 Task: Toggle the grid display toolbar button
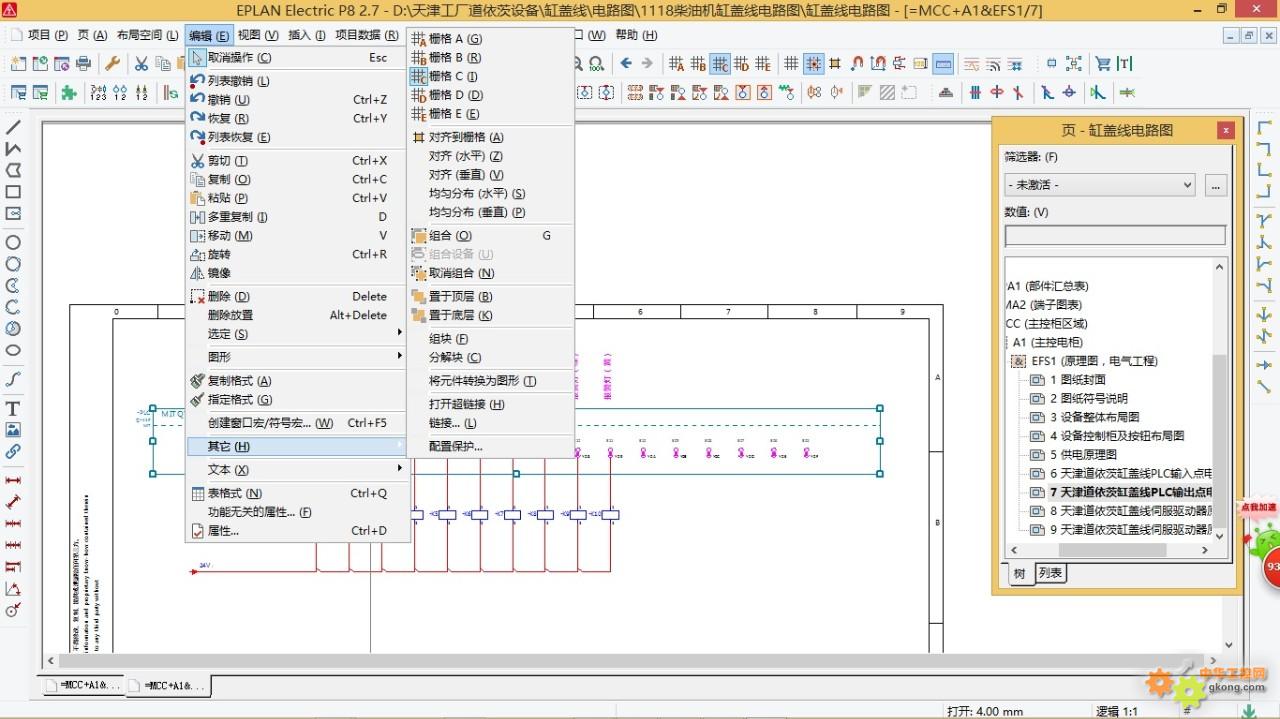791,64
